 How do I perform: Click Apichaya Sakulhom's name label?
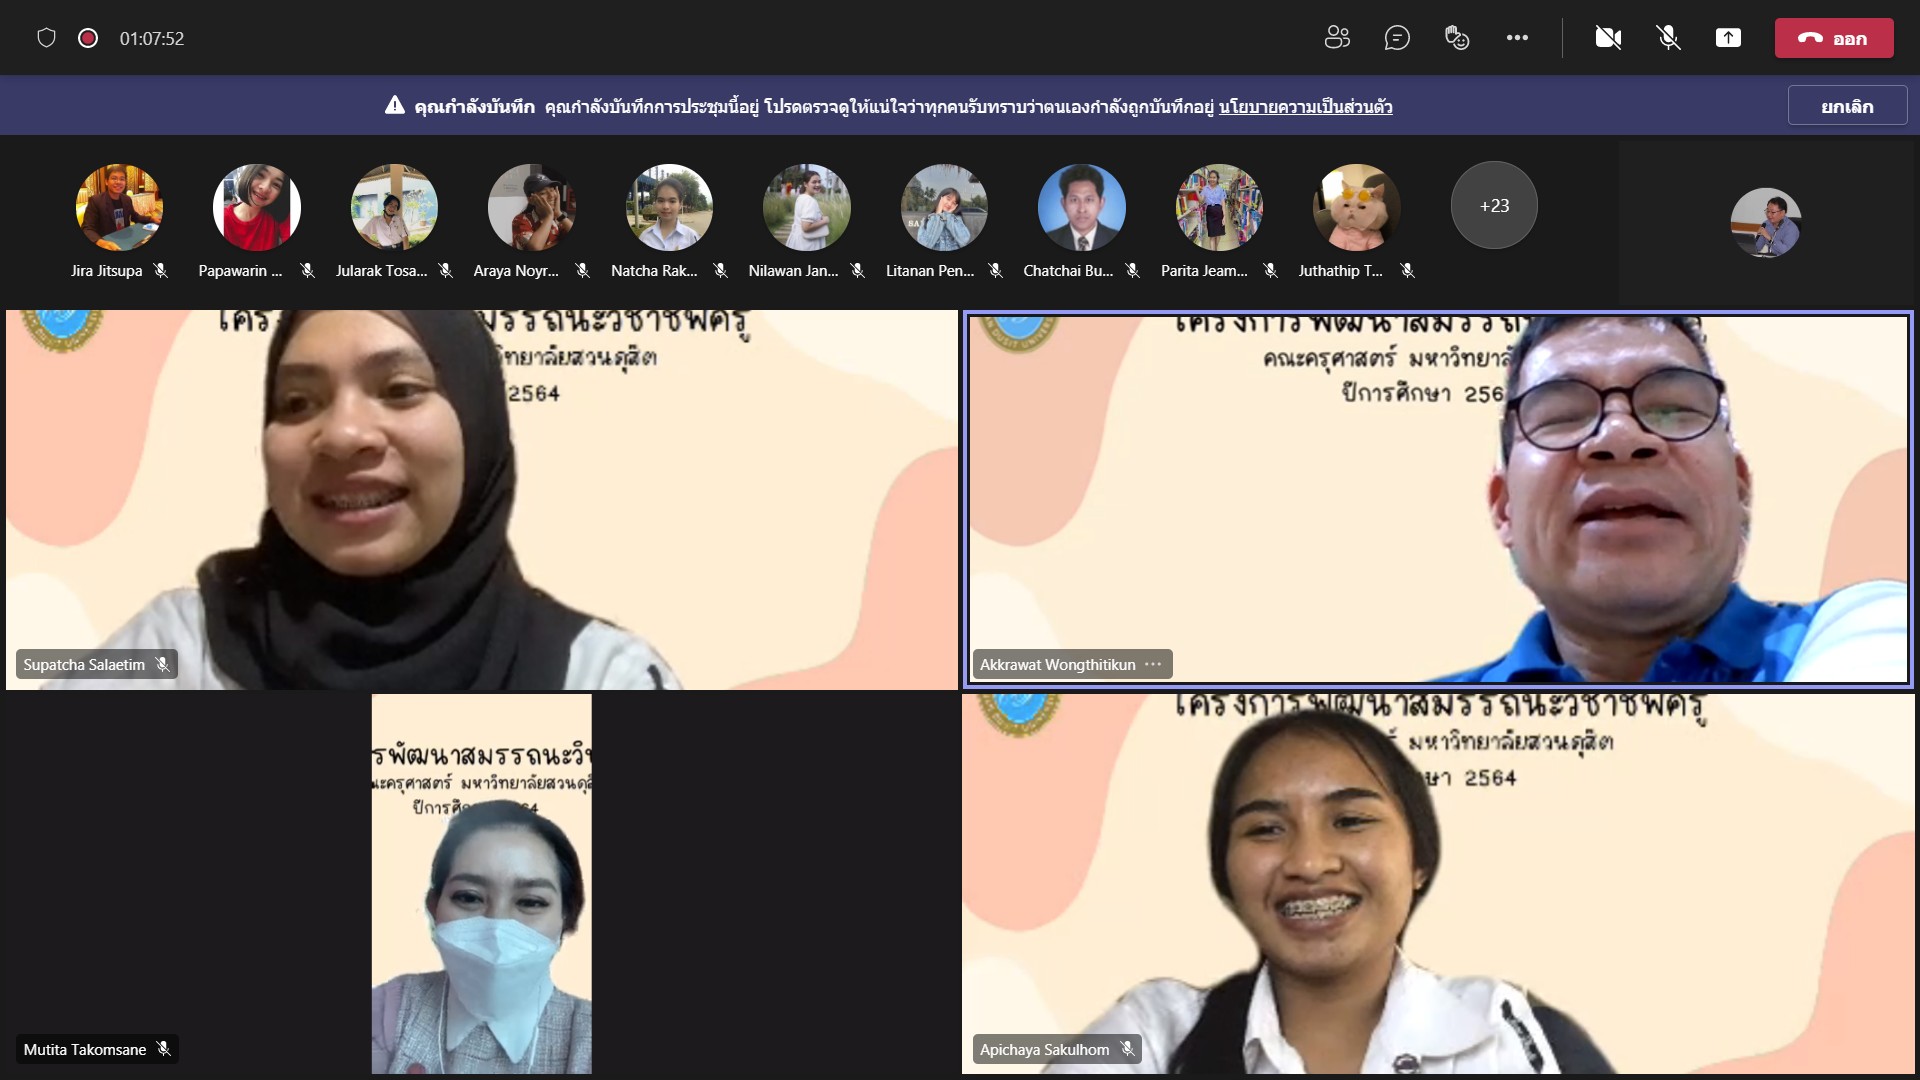pos(1044,1050)
